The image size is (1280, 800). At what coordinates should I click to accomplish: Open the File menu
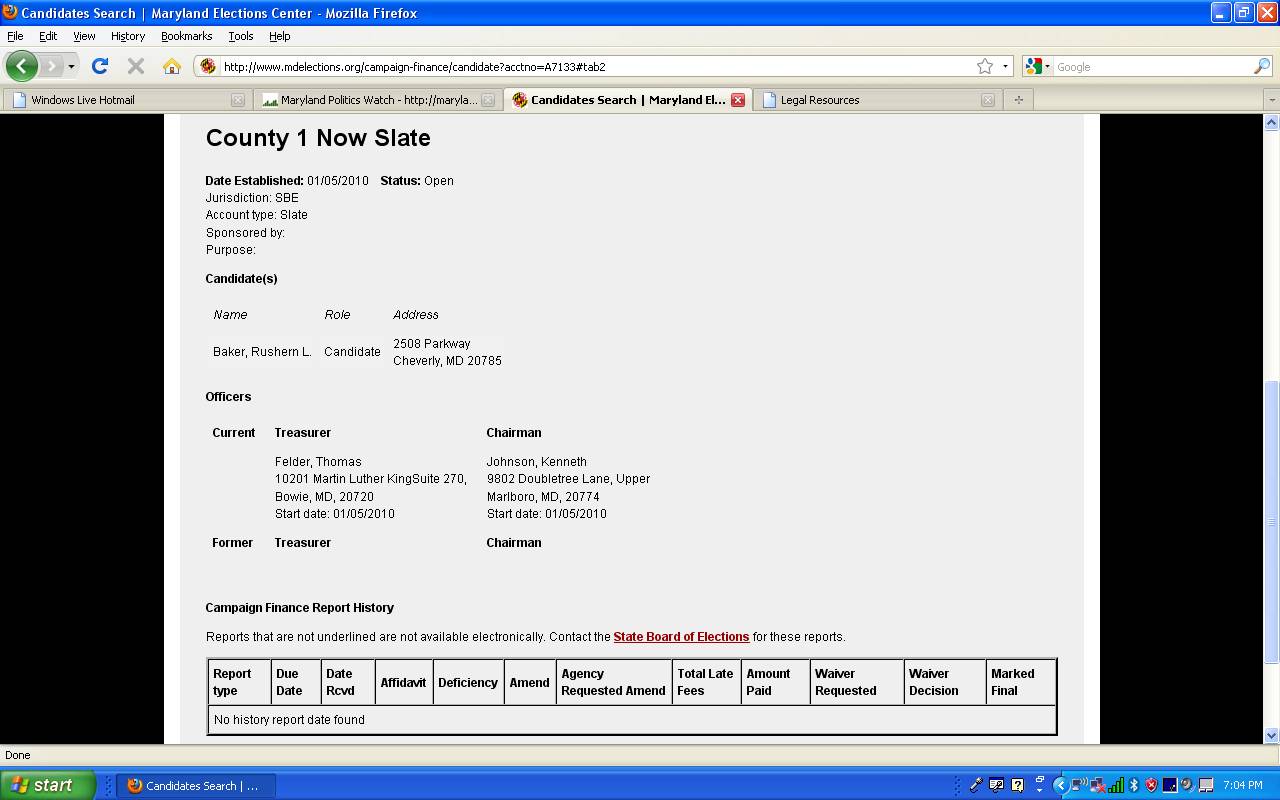point(15,36)
